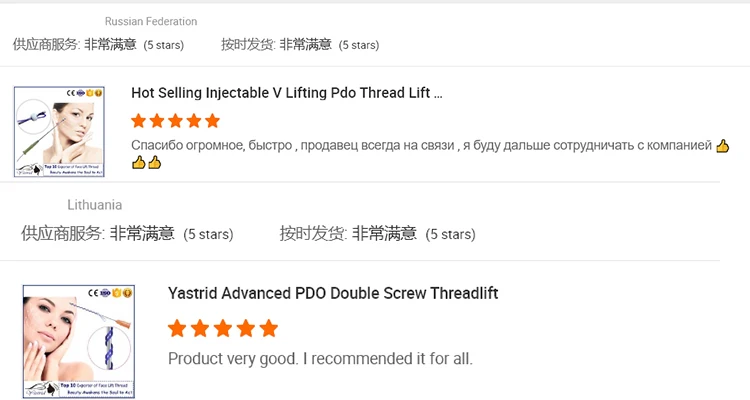Select the Russian Federation country label
Viewport: 750px width, 400px height.
tap(151, 21)
